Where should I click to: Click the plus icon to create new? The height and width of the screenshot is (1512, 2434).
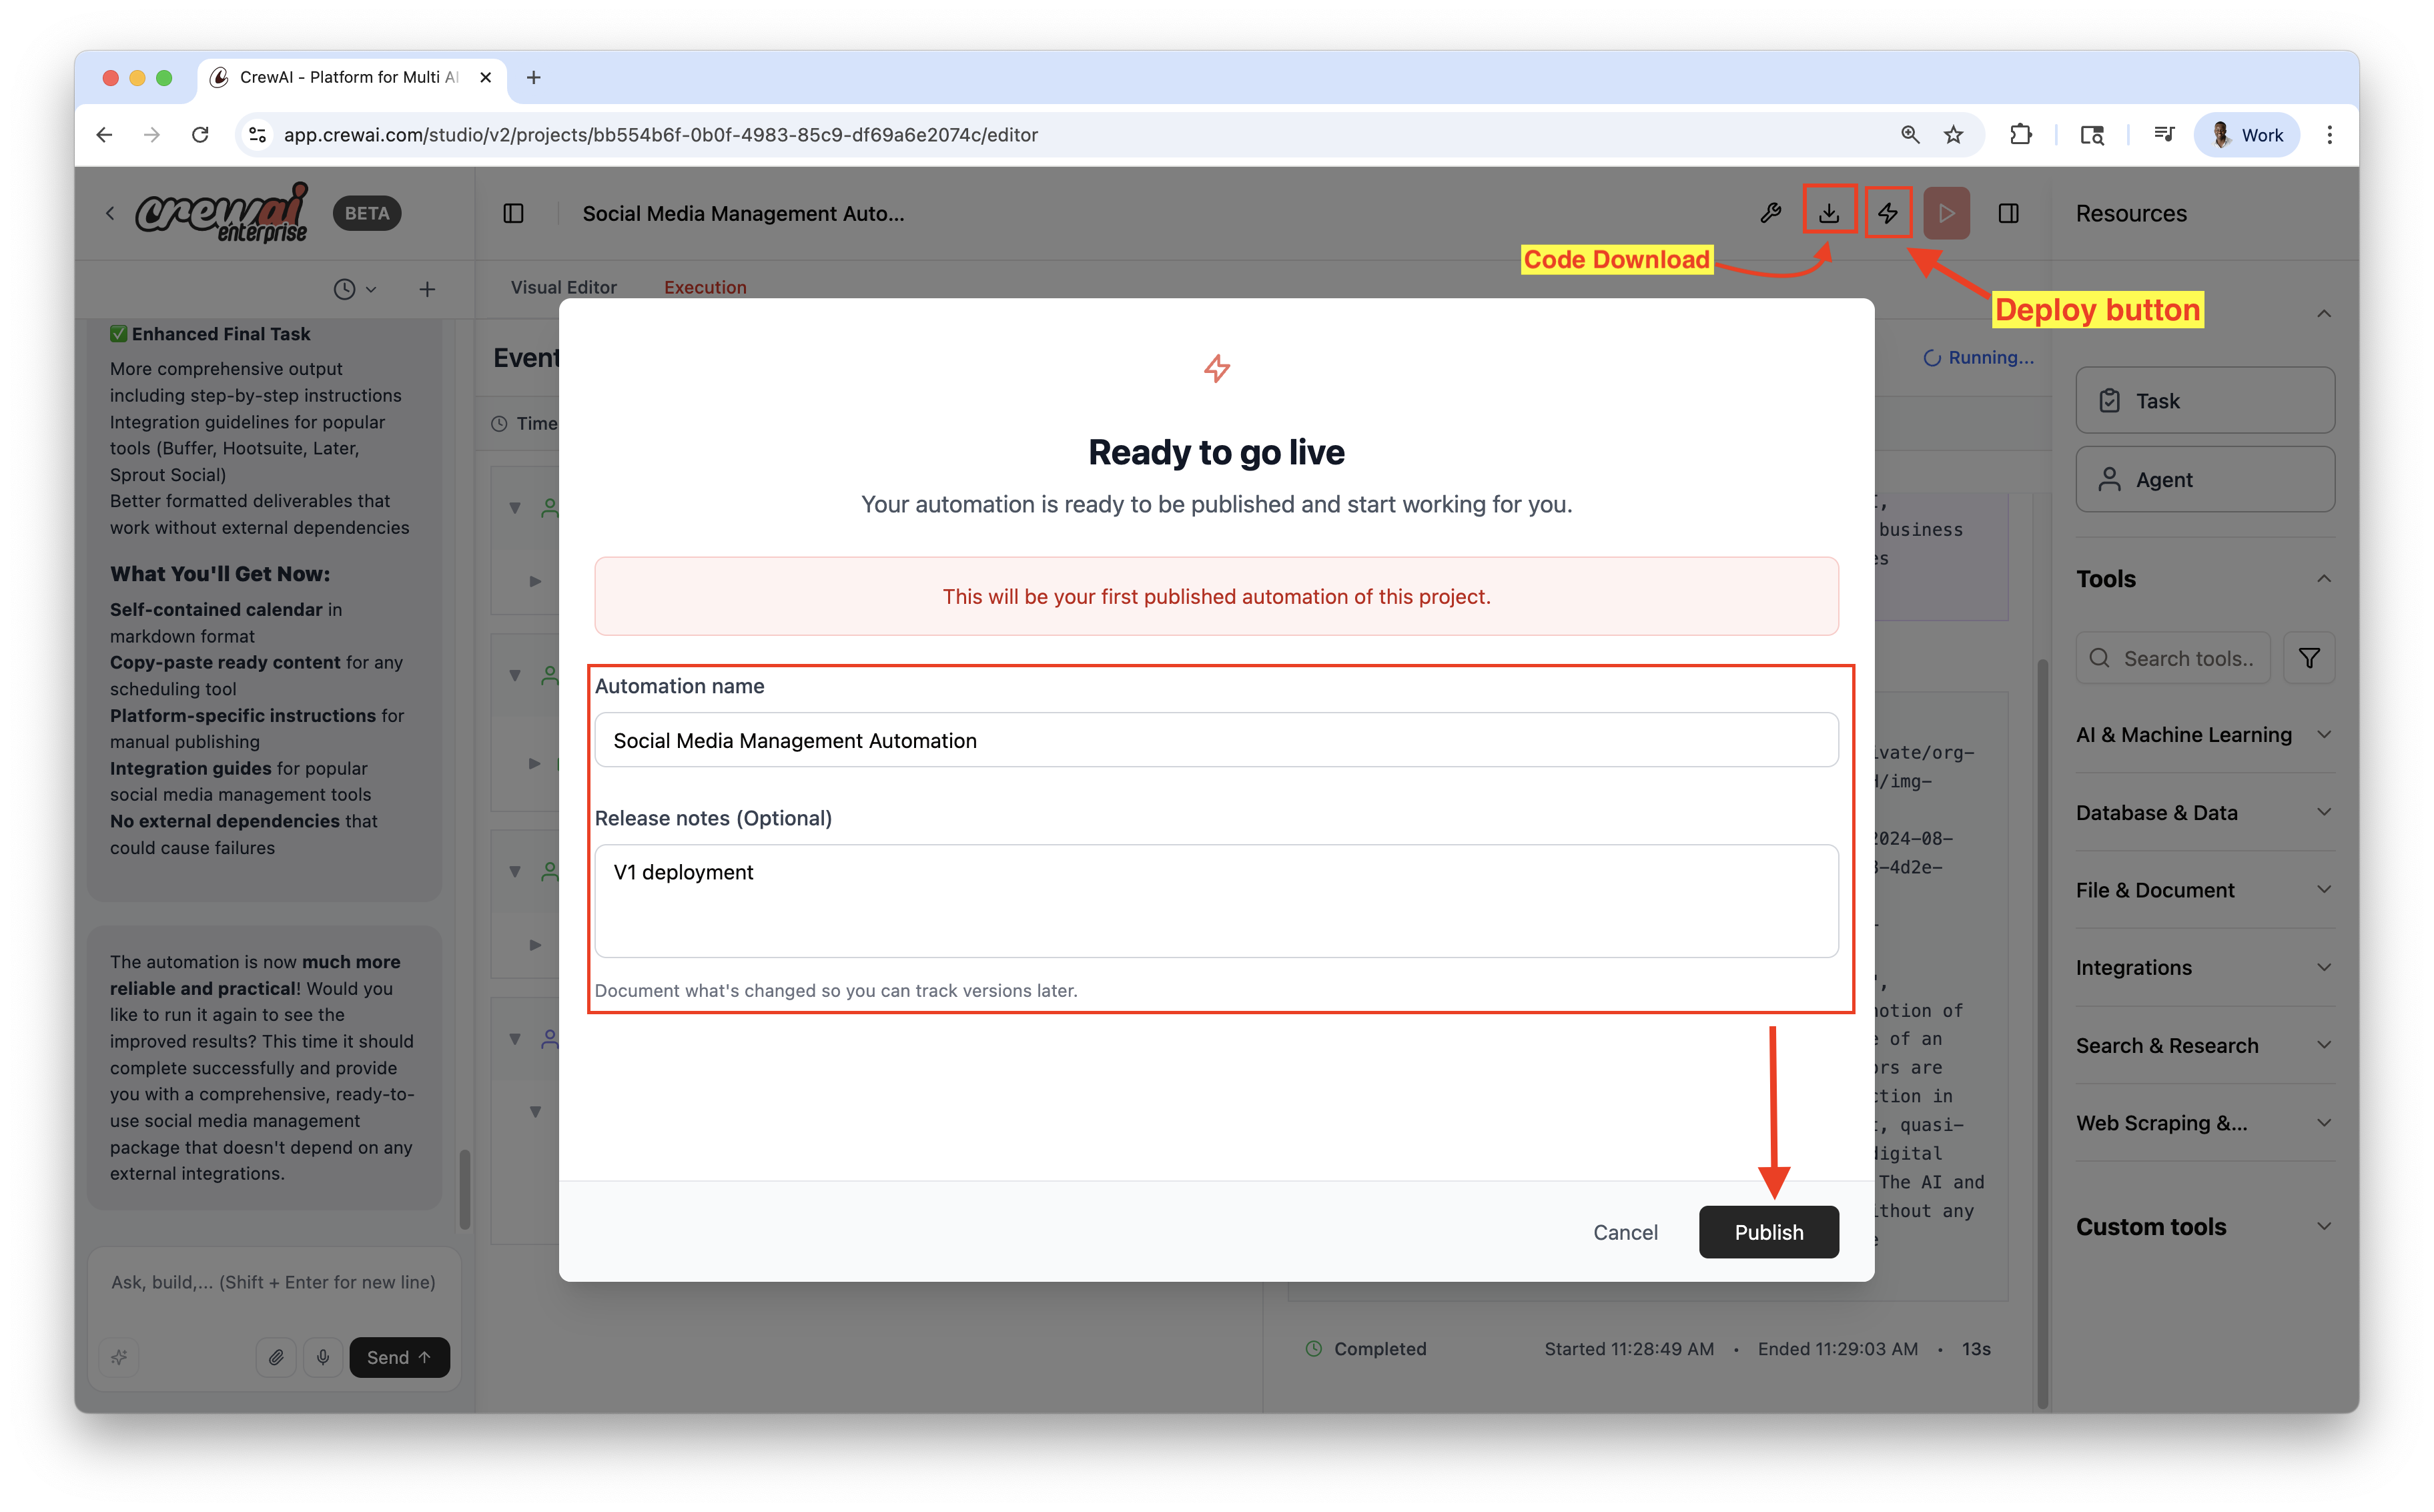(427, 289)
